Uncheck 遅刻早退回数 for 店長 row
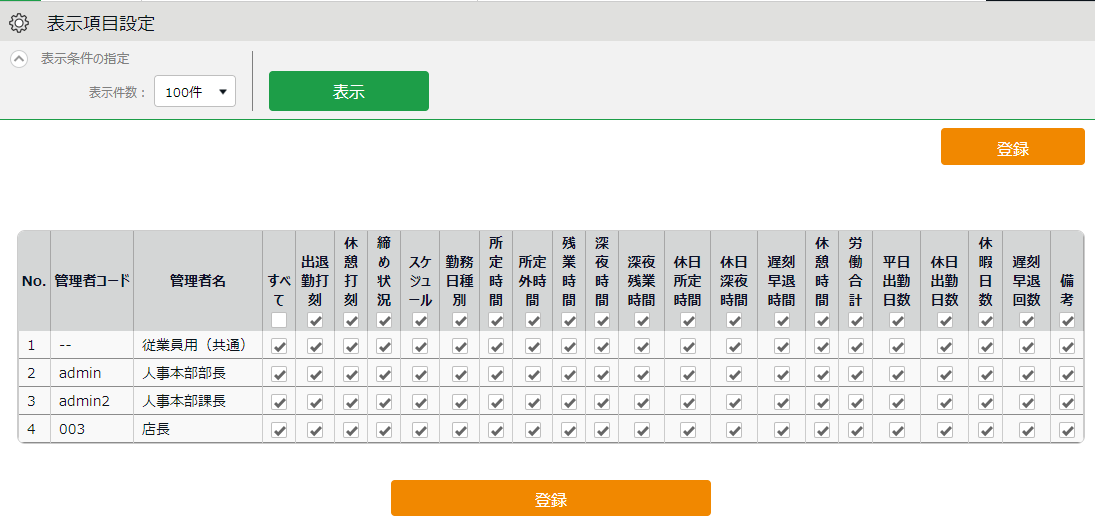1095x521 pixels. (x=1026, y=430)
